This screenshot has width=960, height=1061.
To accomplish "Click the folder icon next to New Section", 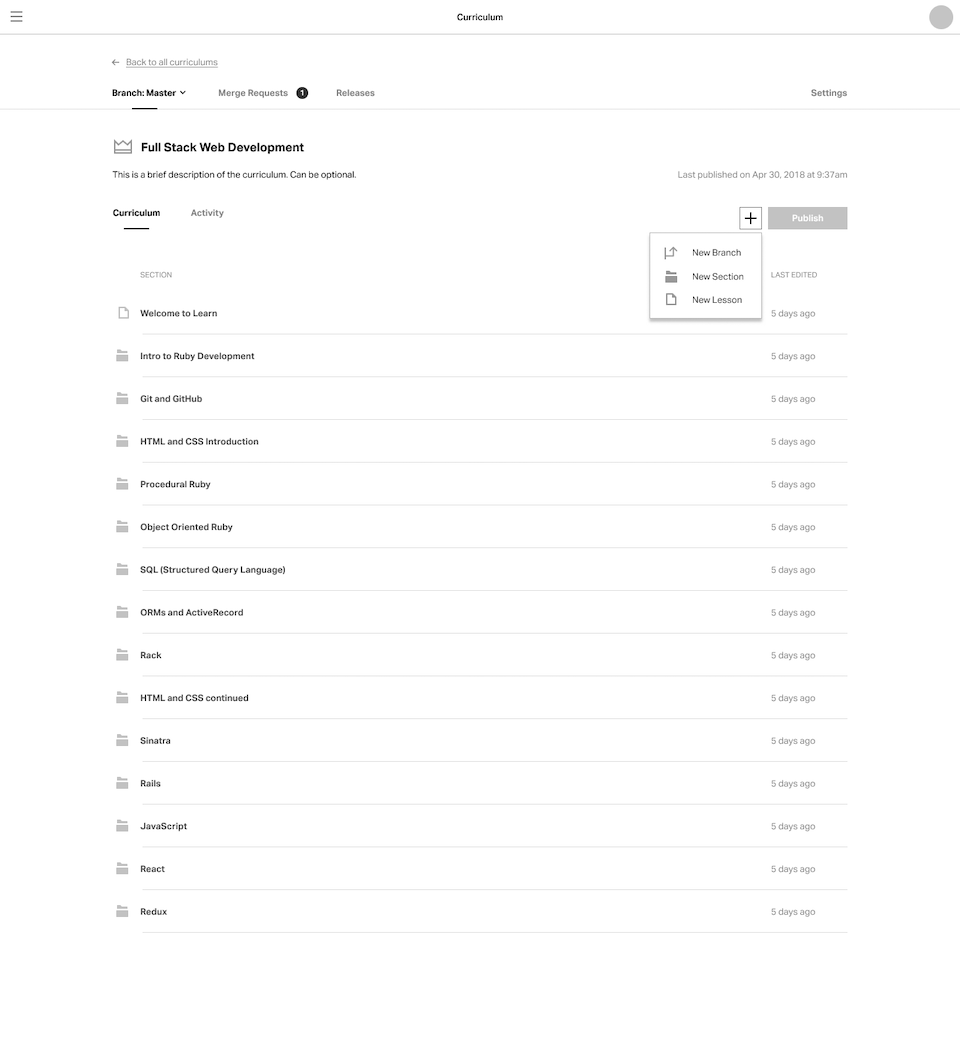I will 671,277.
